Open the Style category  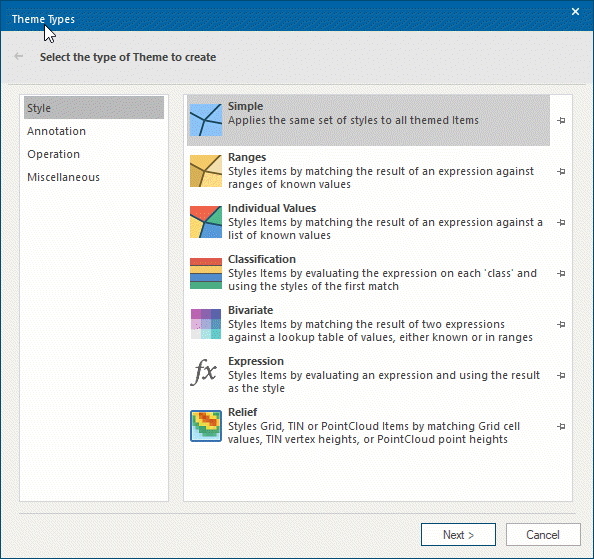click(94, 108)
